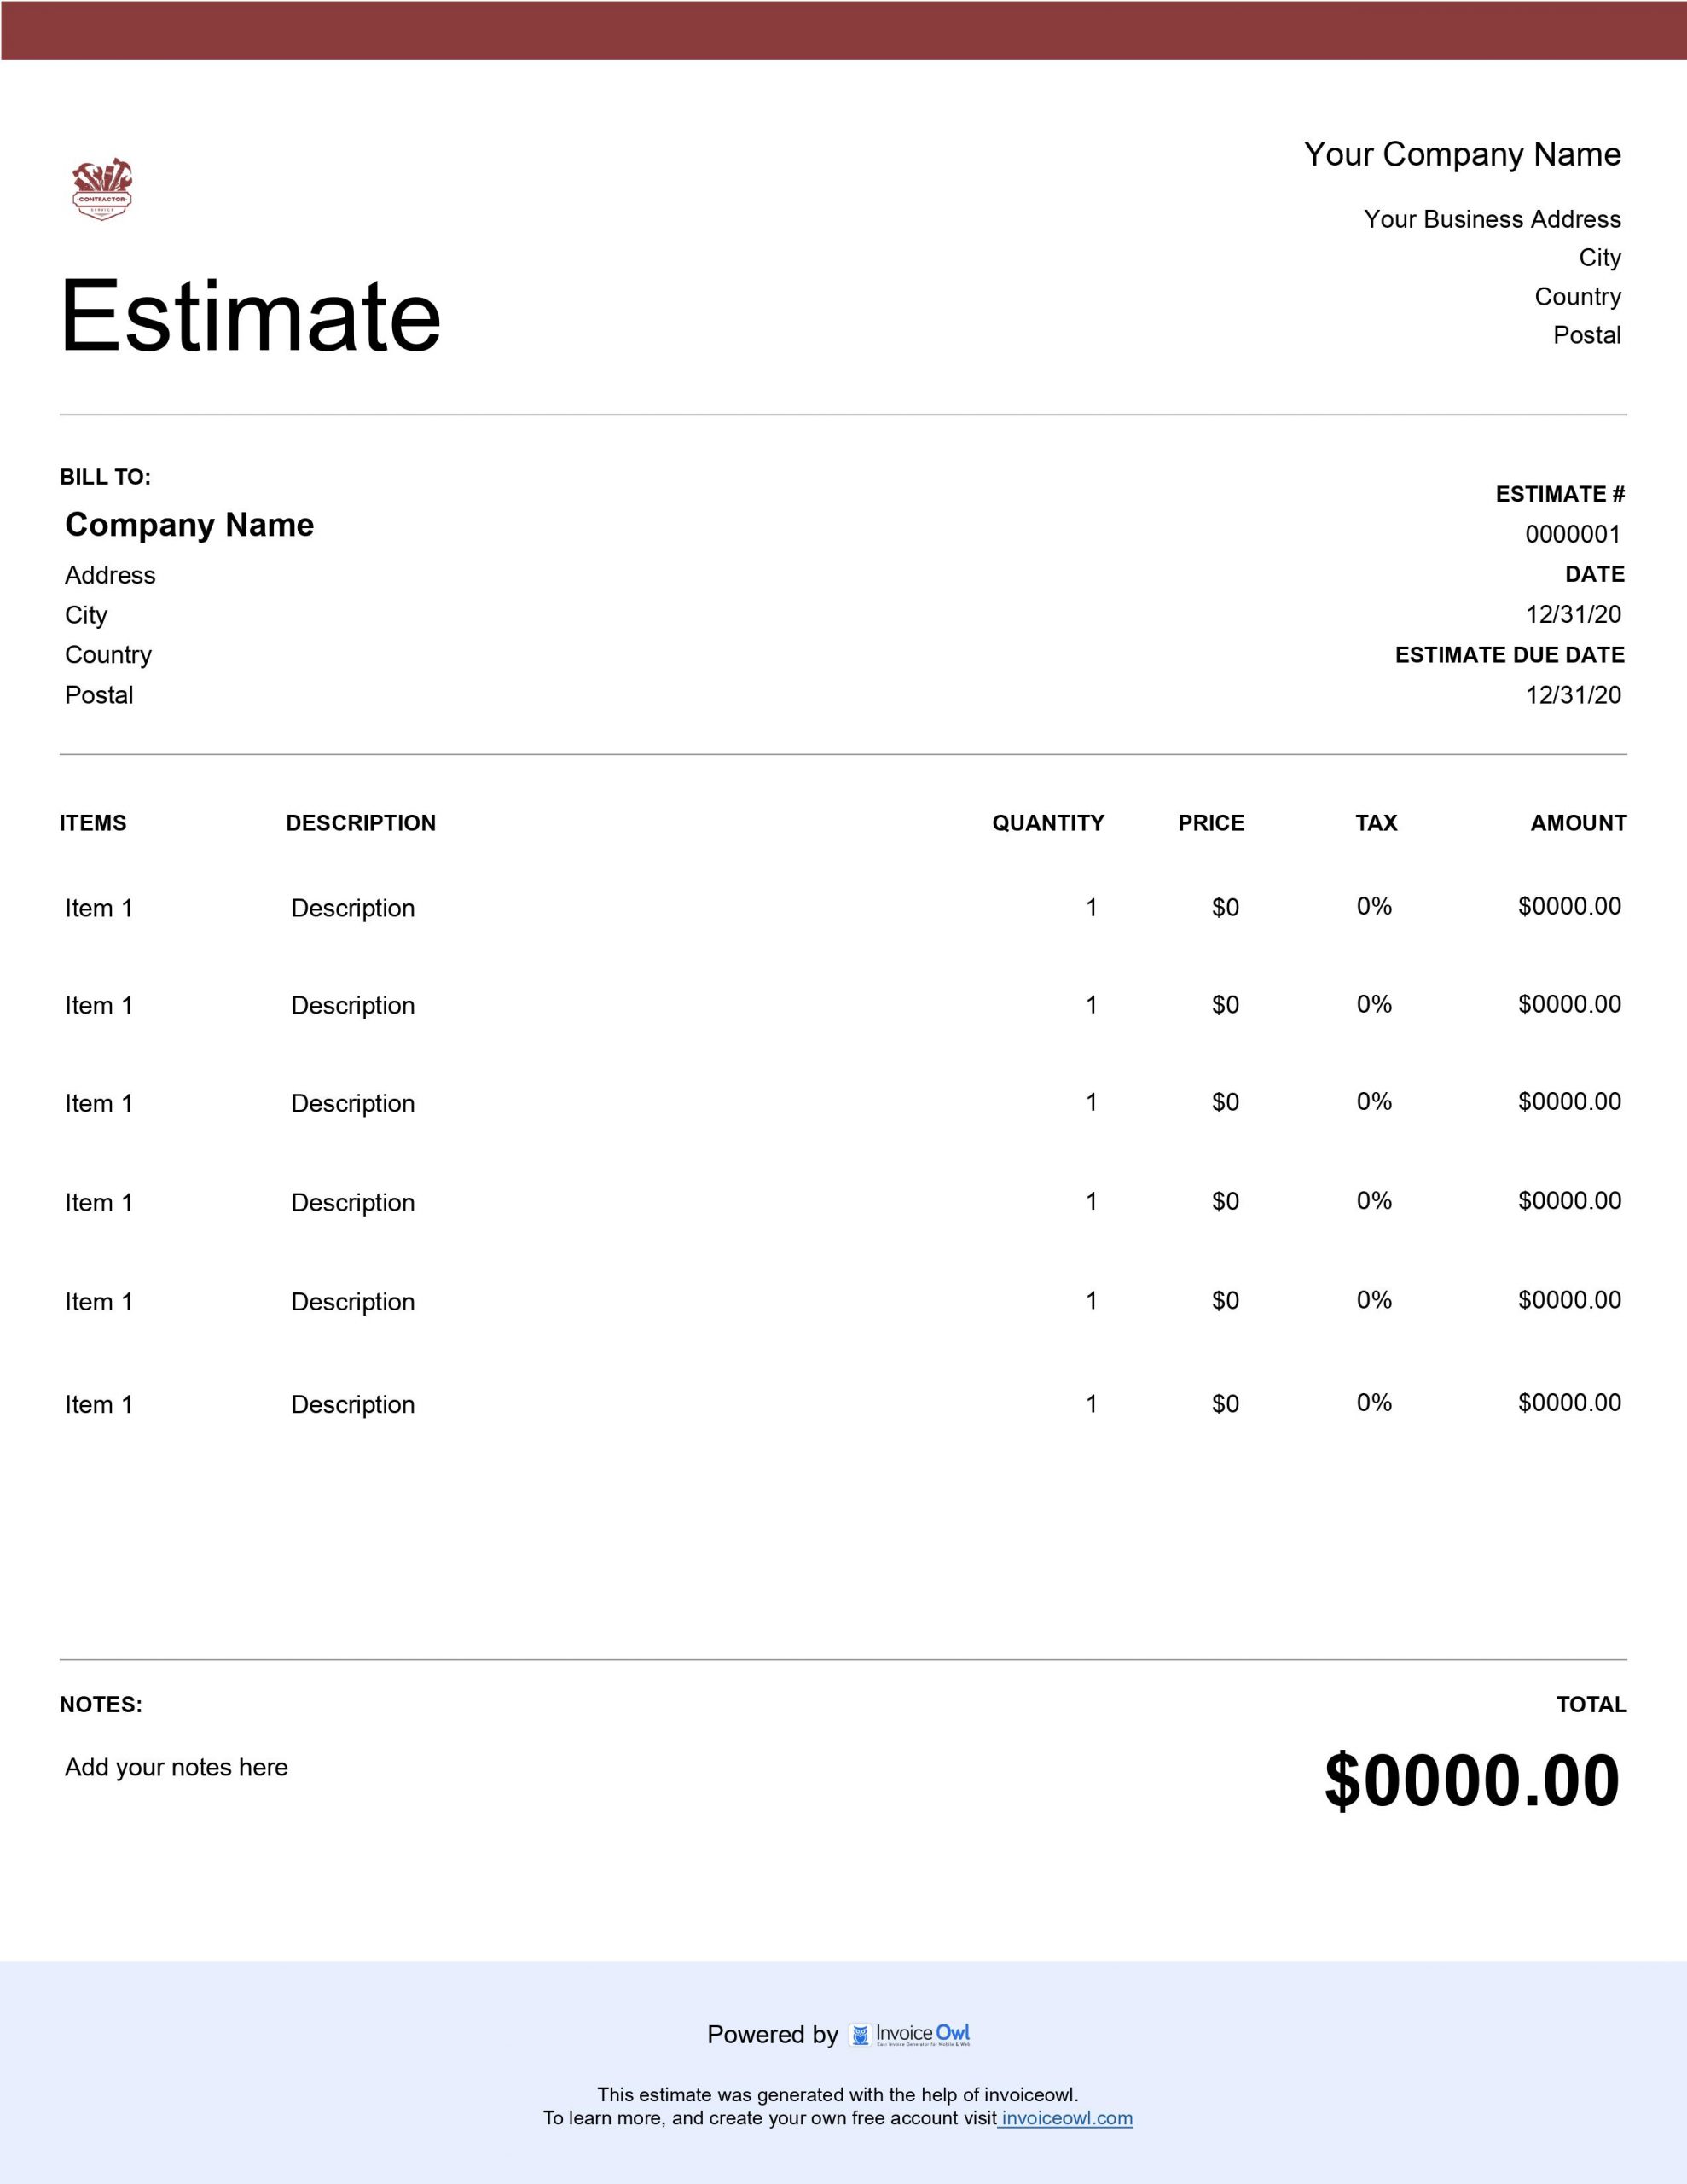Click the ESTIMATE DUE DATE label
The height and width of the screenshot is (2184, 1687).
1509,655
